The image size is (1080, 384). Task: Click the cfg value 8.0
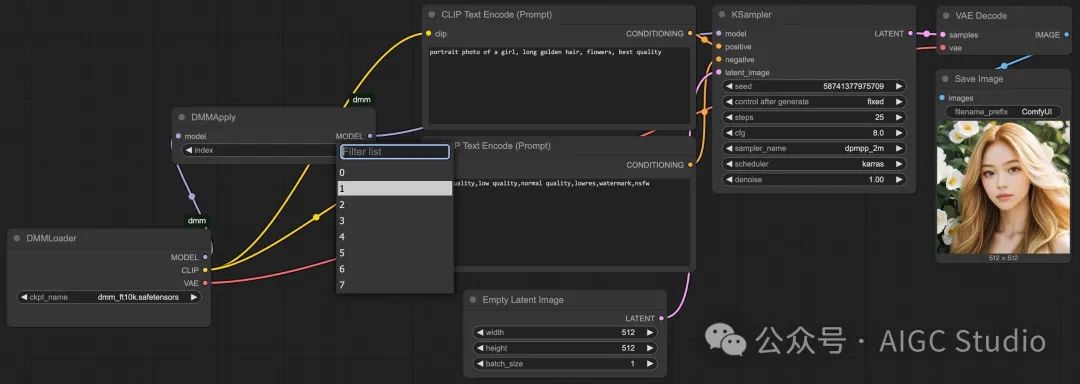pyautogui.click(x=878, y=133)
